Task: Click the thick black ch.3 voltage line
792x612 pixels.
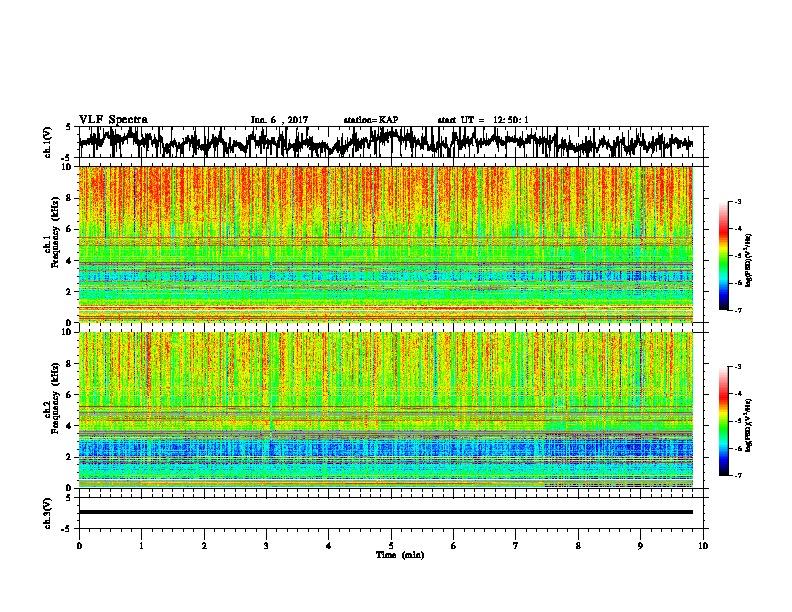Action: [385, 512]
